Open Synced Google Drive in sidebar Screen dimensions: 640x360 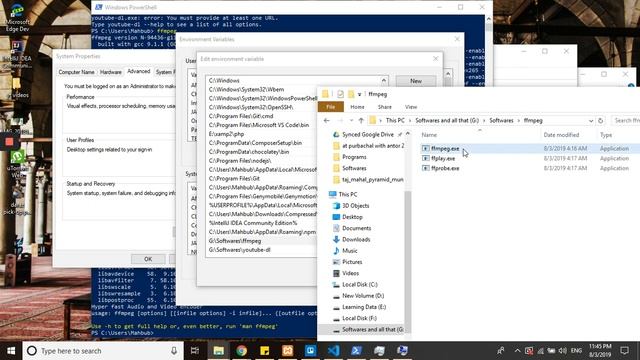pos(367,134)
